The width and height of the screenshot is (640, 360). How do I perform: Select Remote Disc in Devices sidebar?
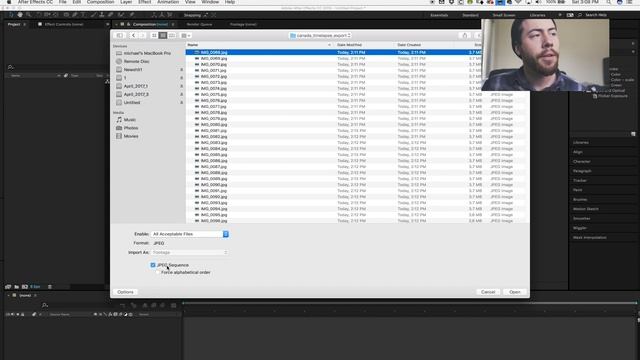pyautogui.click(x=136, y=61)
